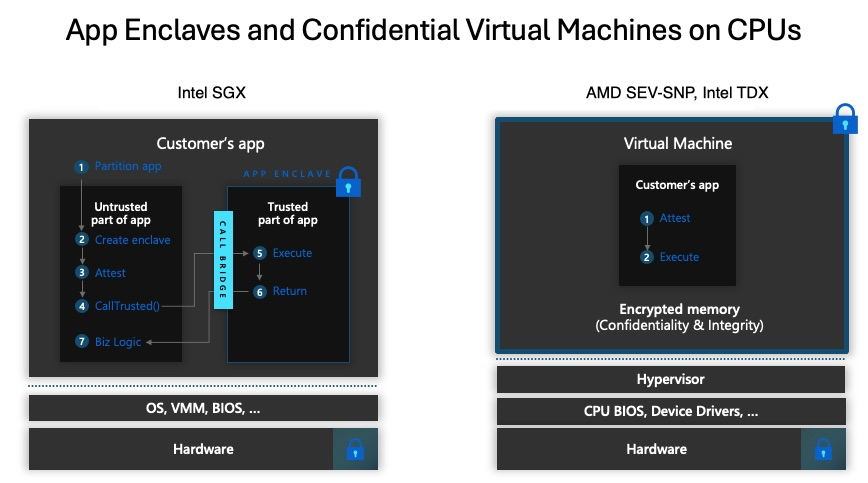
Task: Click Attest inside the Virtual Machine box
Action: point(675,218)
